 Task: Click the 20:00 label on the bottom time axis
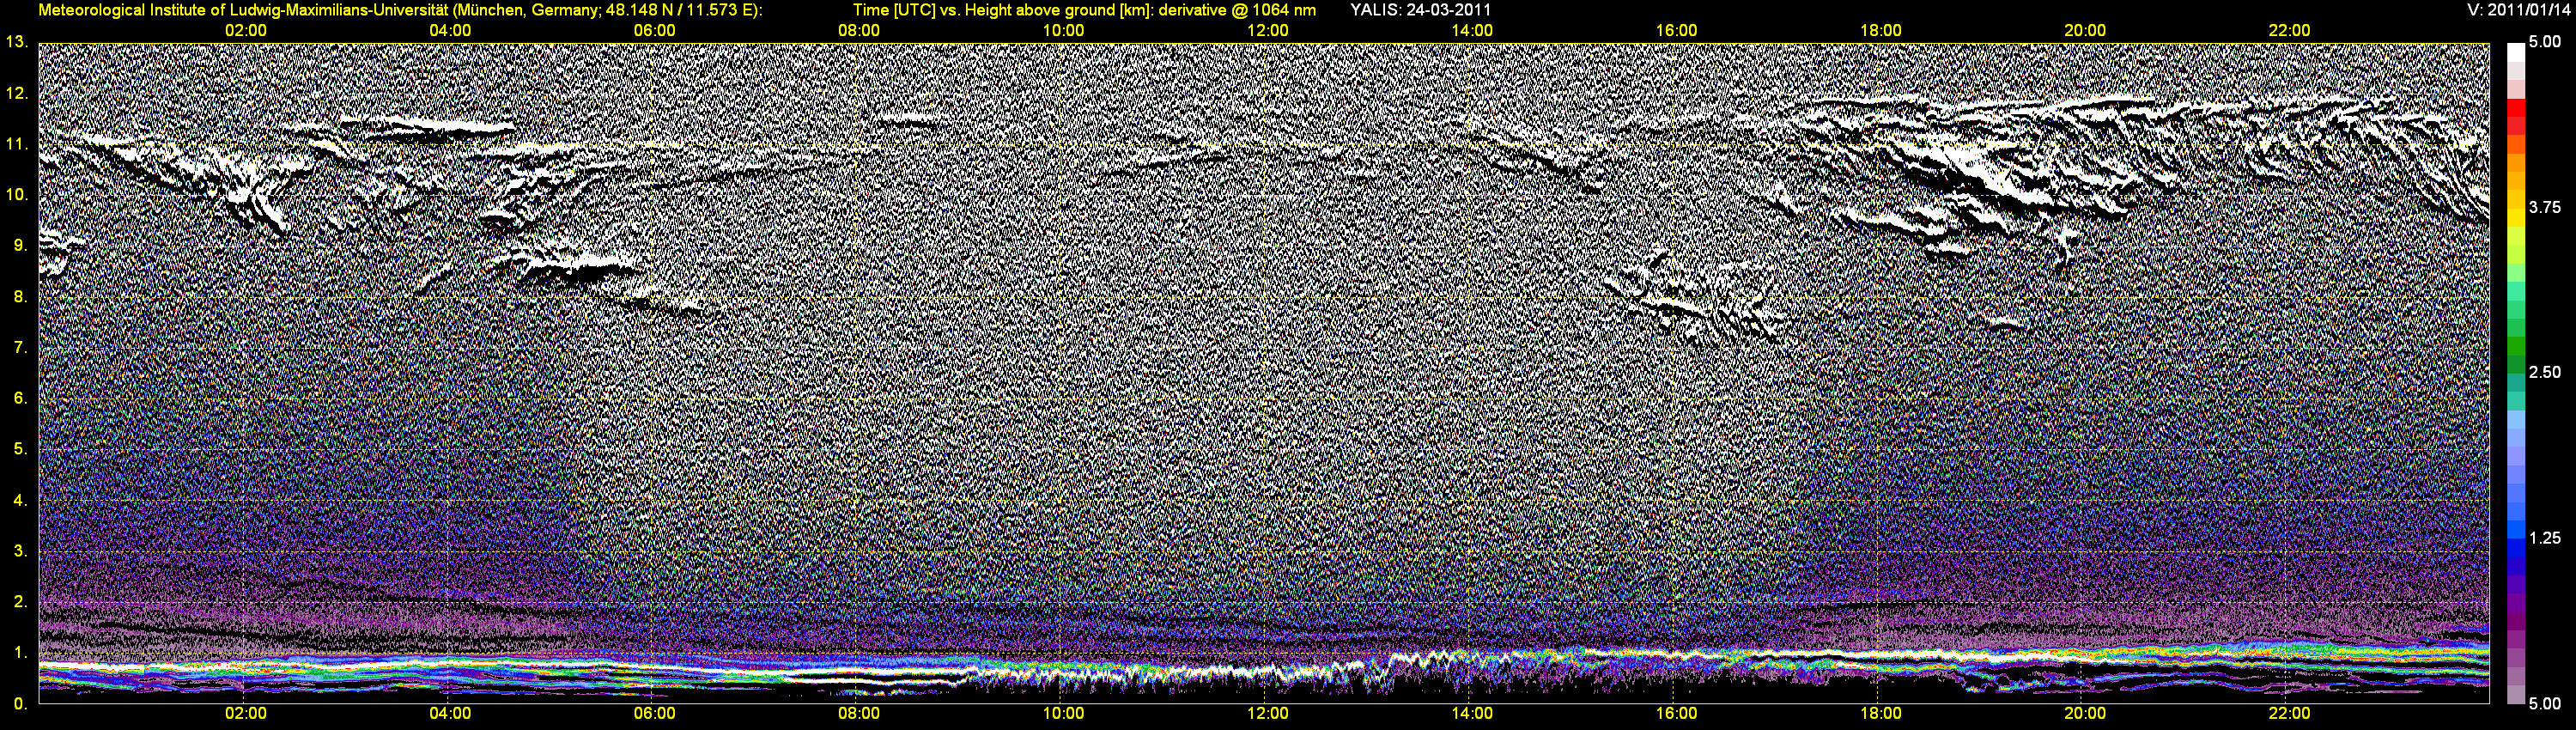coord(2085,714)
